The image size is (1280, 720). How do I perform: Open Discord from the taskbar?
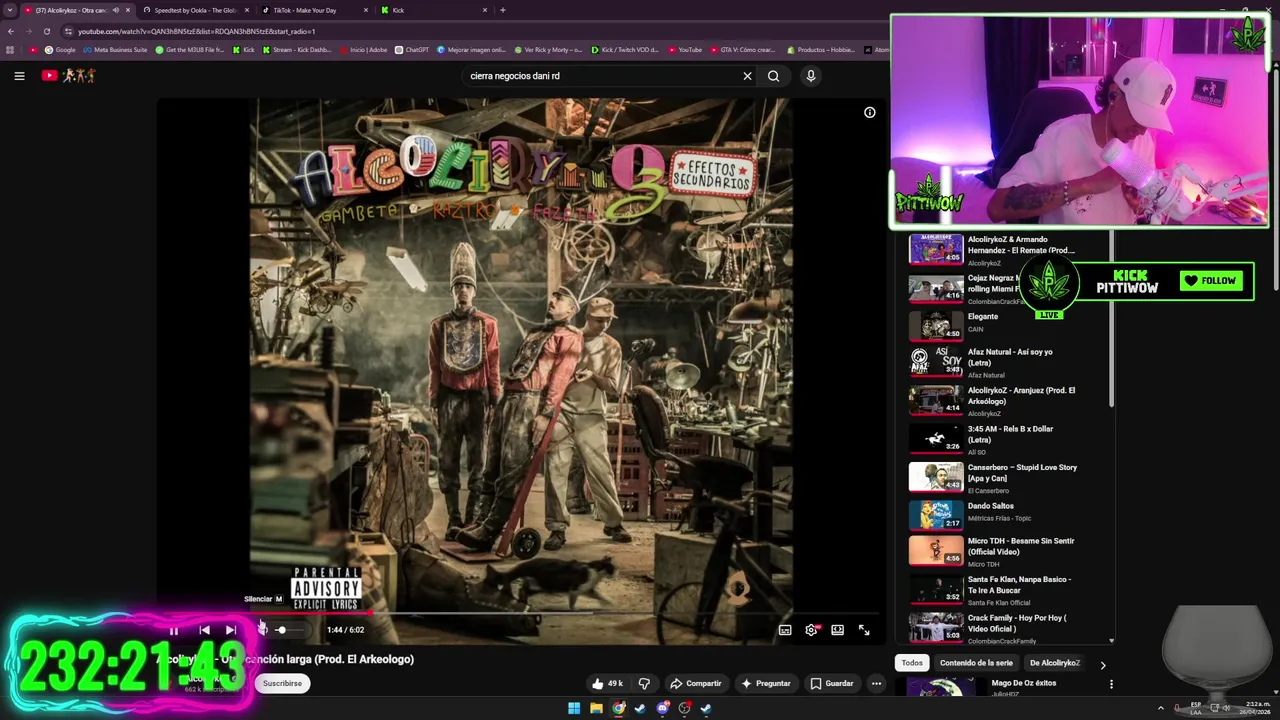pos(662,709)
